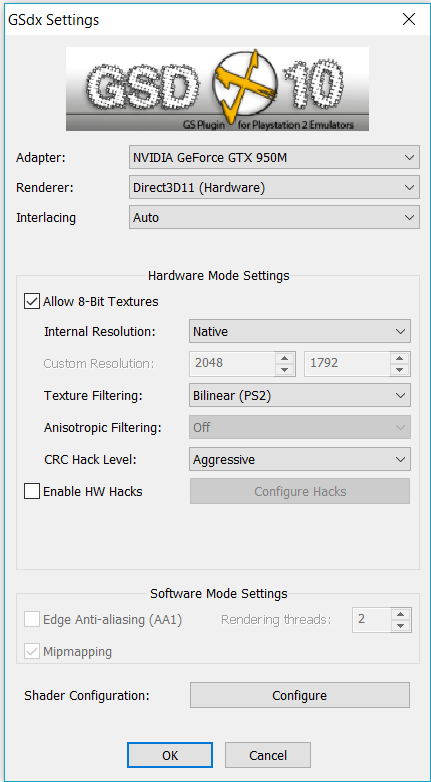
Task: Click the Software Mode Settings heading
Action: [x=218, y=594]
